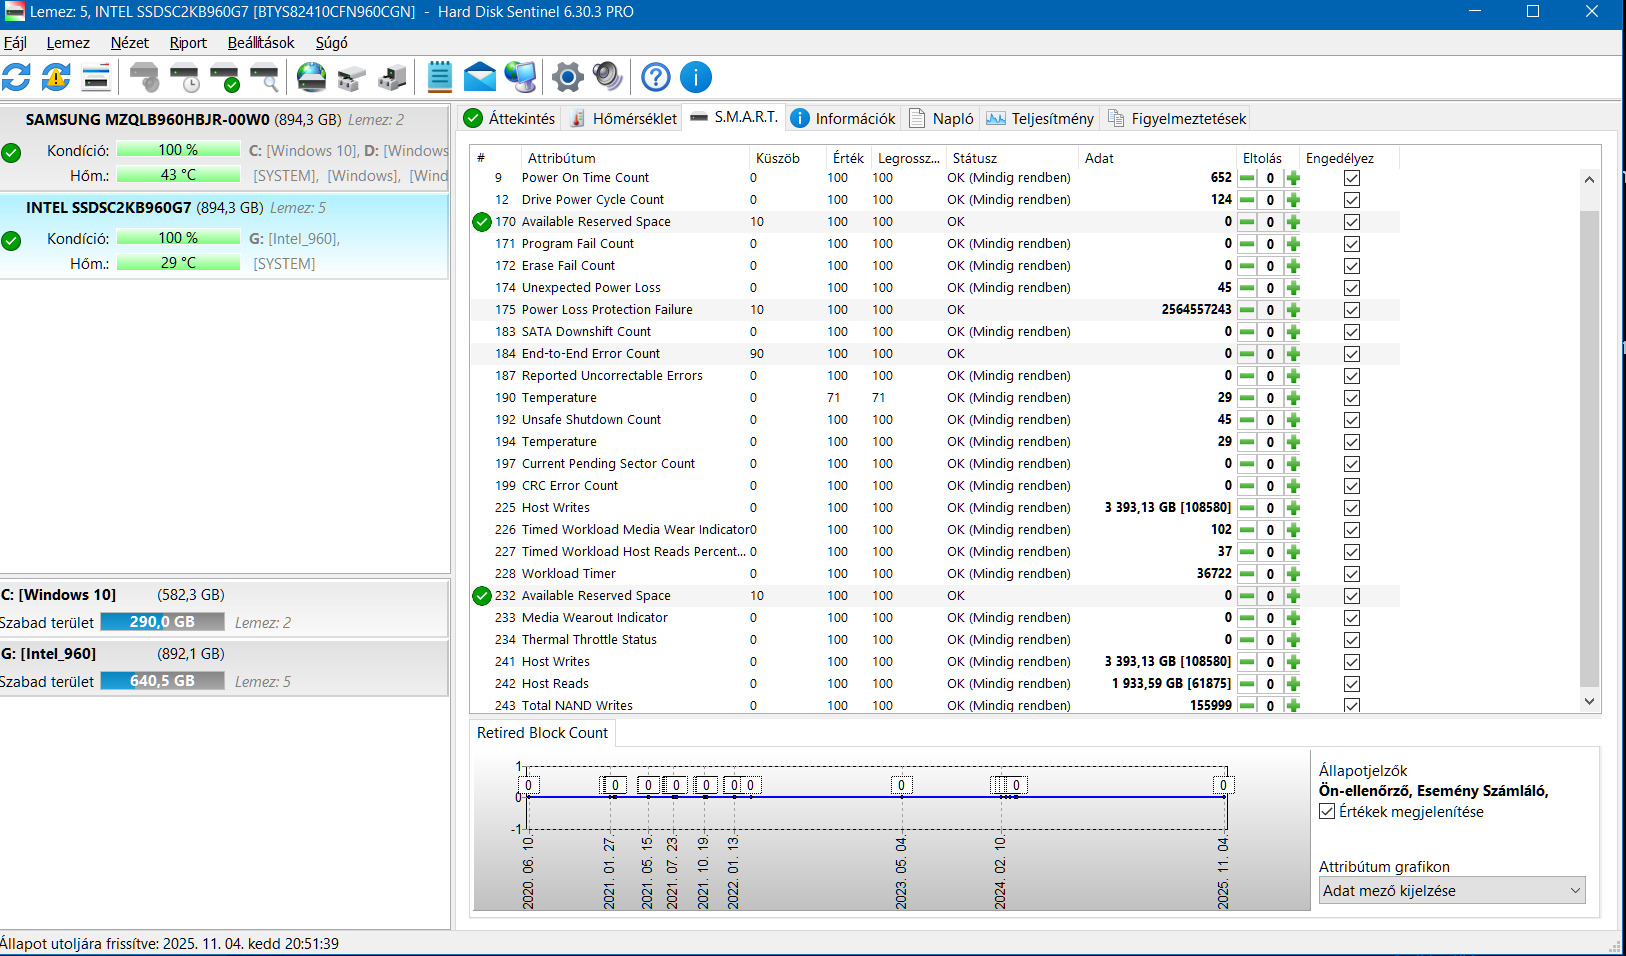This screenshot has height=956, width=1626.
Task: Click the two grey drives toolbar icon
Action: tap(352, 77)
